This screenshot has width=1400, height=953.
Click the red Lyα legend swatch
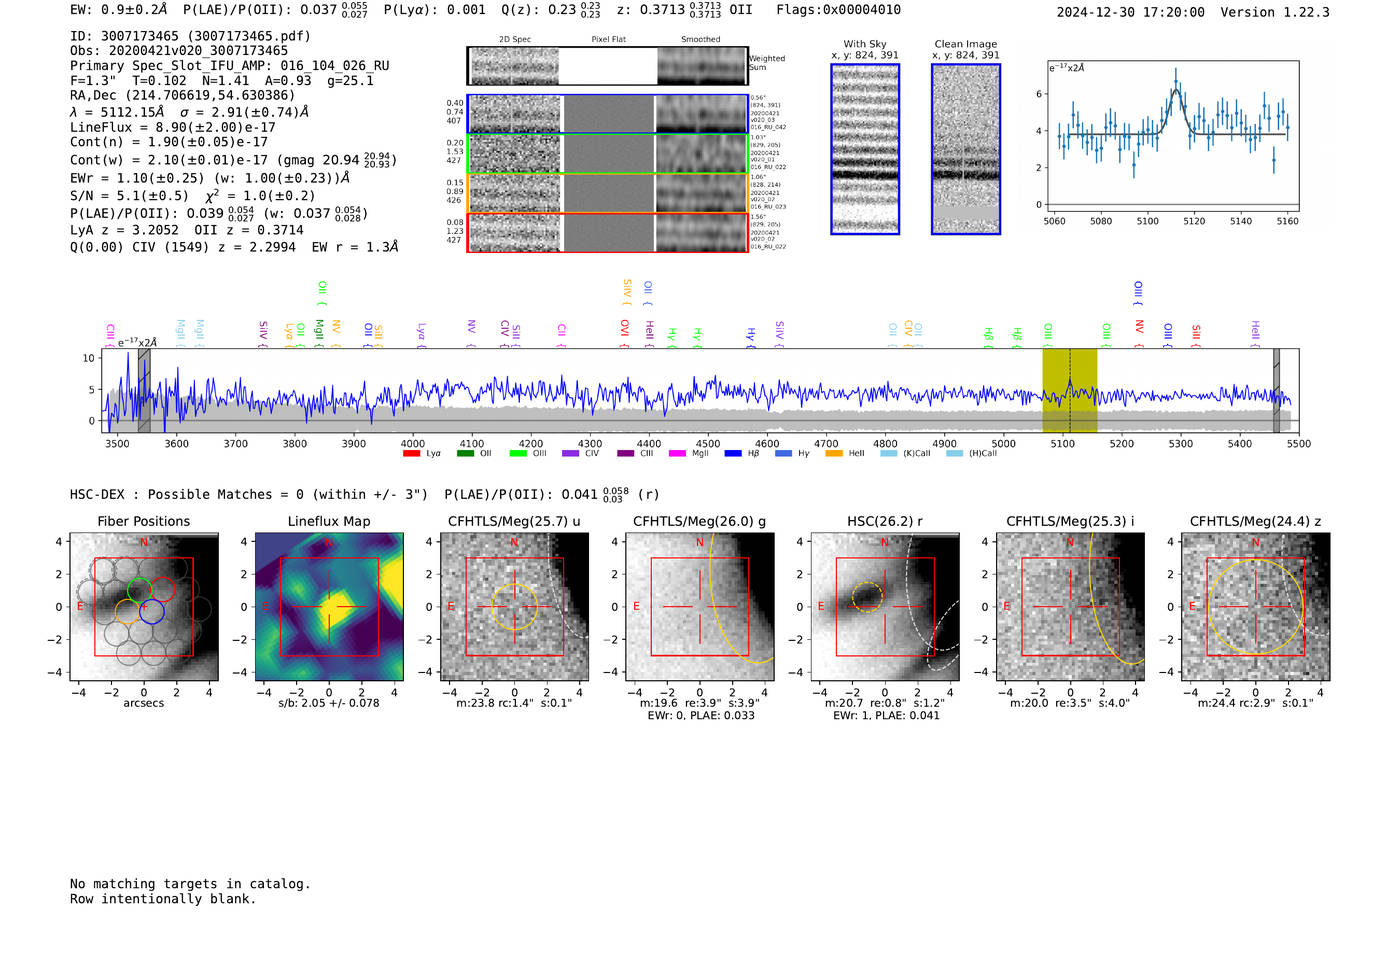click(411, 453)
